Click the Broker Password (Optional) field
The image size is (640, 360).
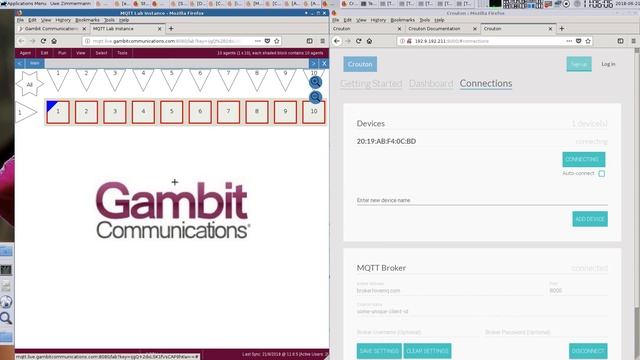tap(546, 332)
